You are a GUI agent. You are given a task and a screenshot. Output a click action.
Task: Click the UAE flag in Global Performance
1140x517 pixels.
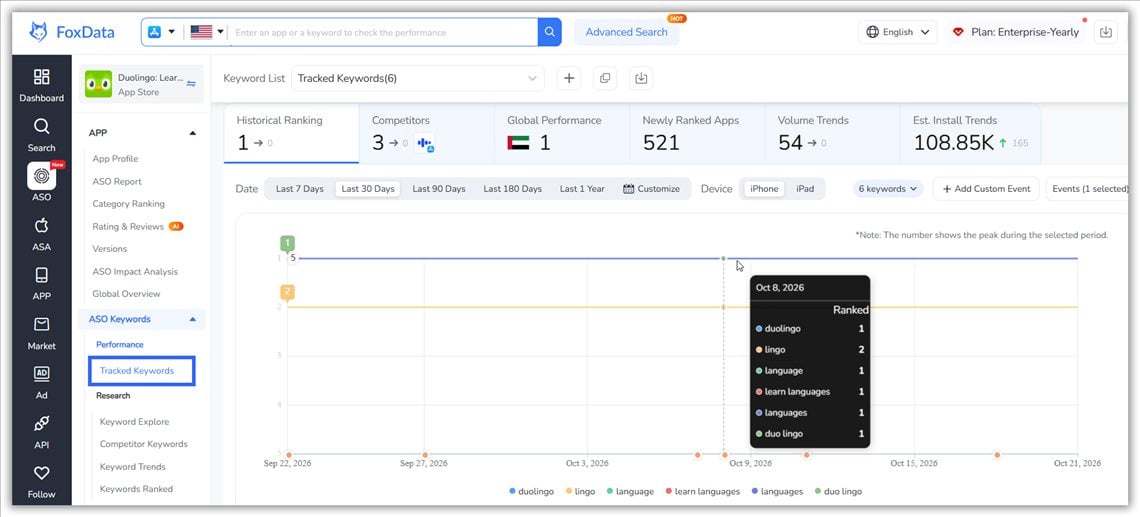[518, 143]
